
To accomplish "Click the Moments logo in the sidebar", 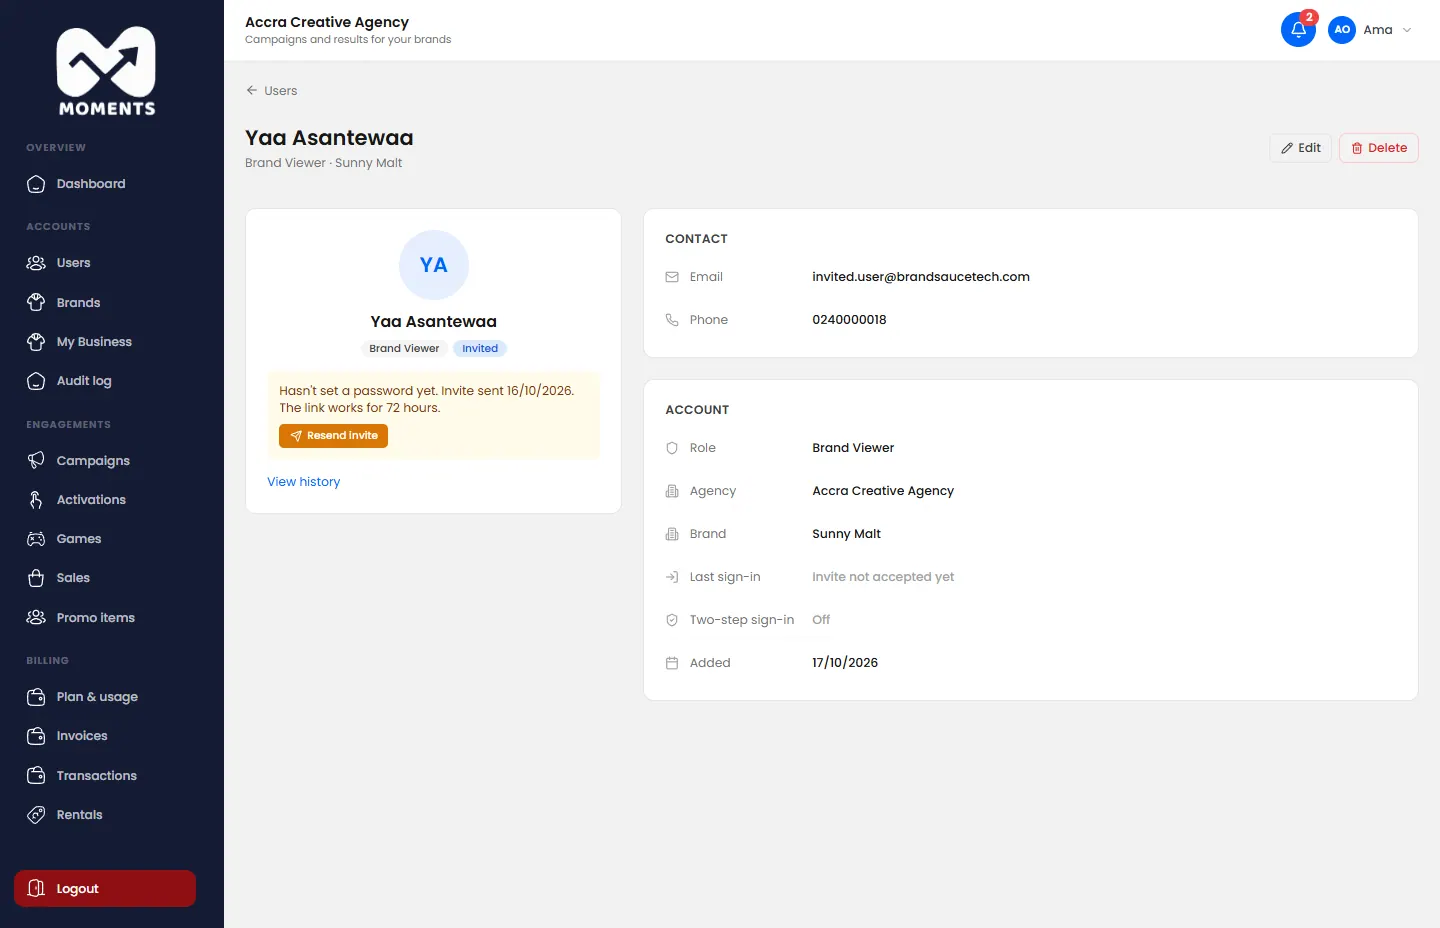I will 106,71.
